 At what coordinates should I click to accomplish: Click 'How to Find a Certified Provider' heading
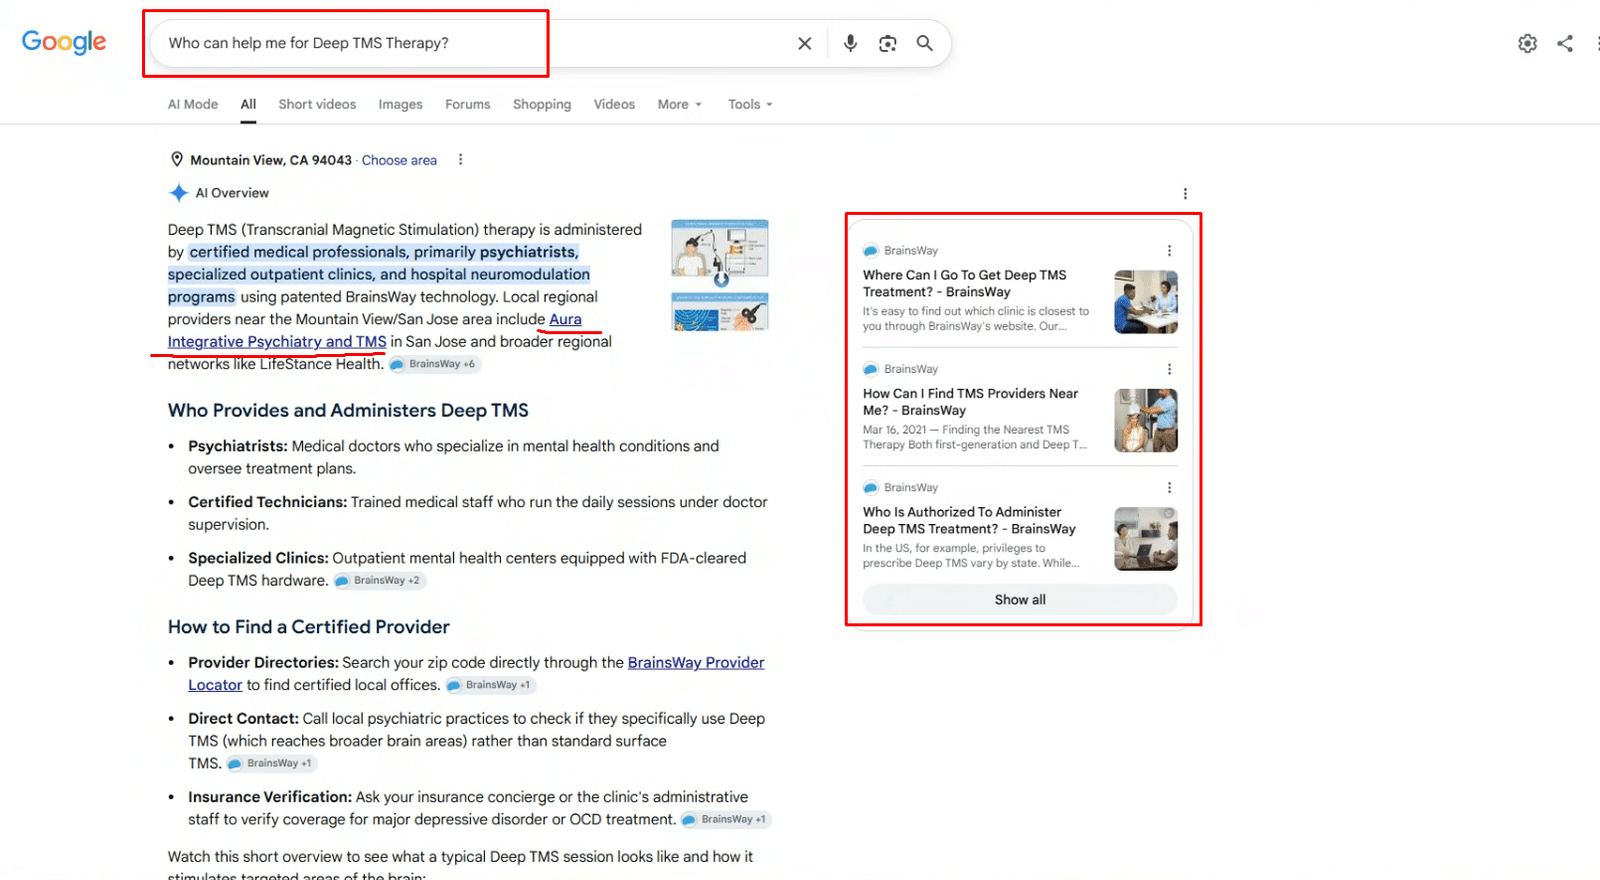click(x=309, y=627)
